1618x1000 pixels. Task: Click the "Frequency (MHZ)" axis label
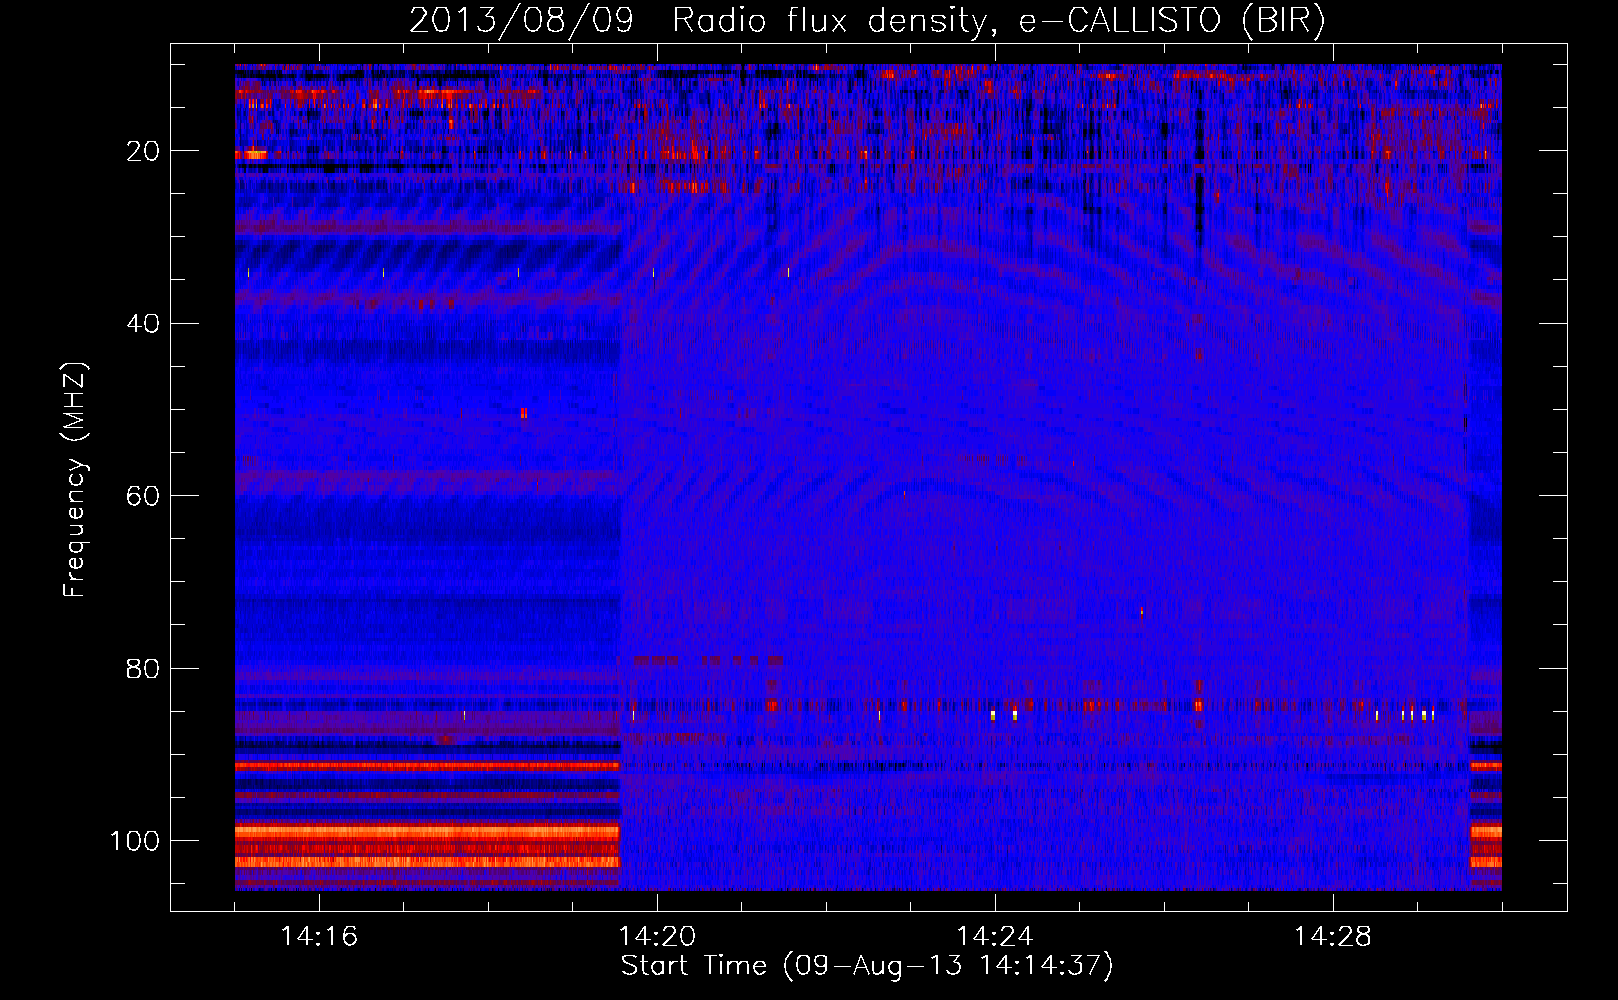(x=75, y=479)
